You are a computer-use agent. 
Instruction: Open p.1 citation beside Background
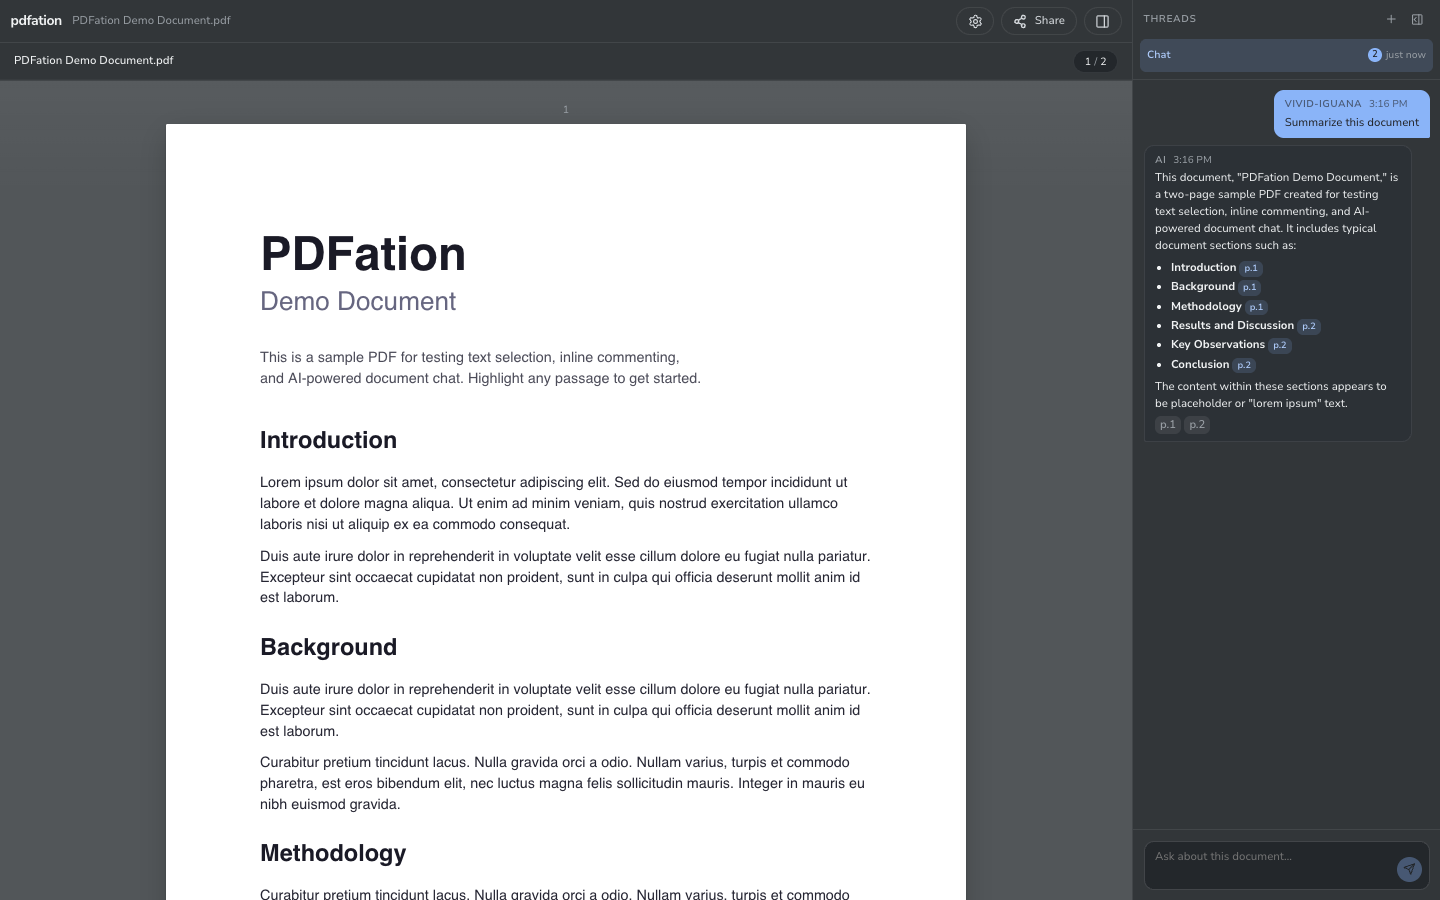1249,287
